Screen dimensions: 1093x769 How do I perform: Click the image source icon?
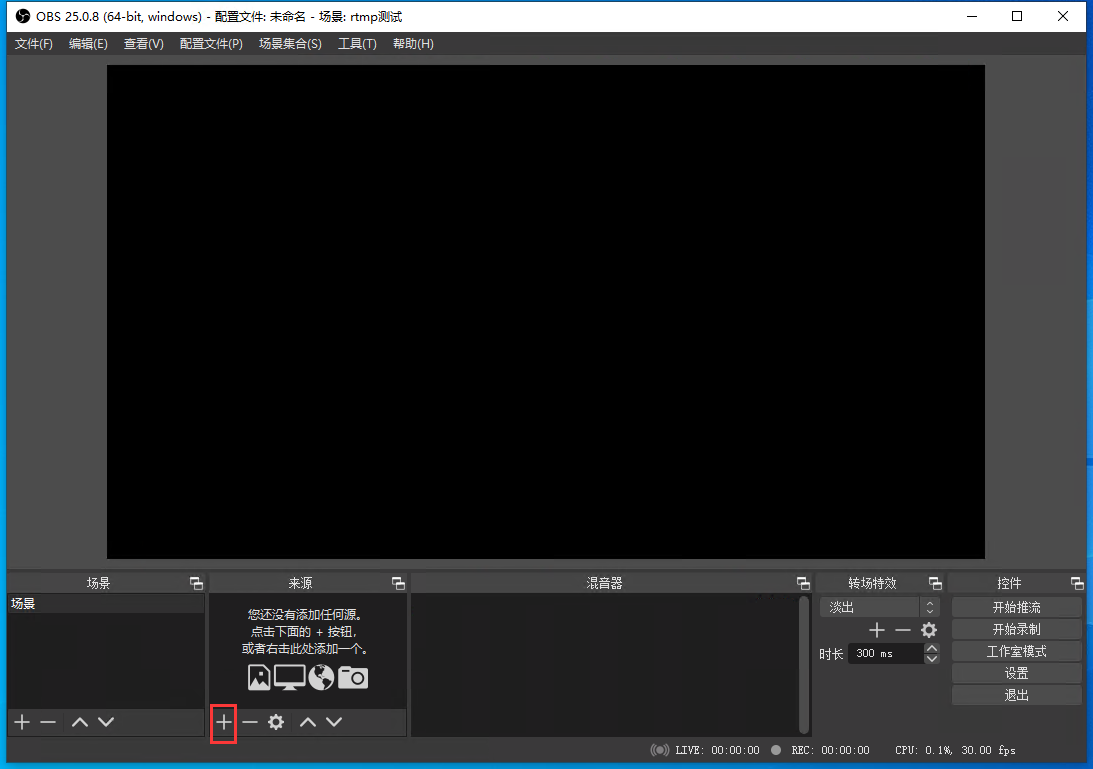[259, 677]
